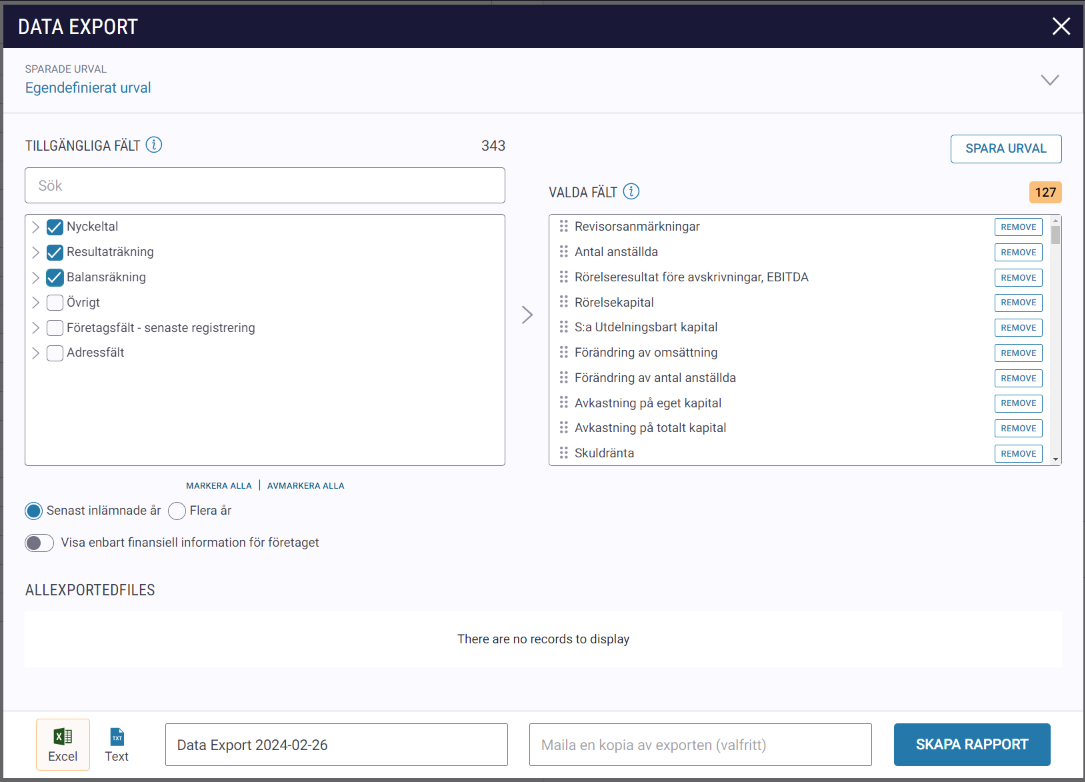Check the Övrigt checkbox
Viewport: 1085px width, 782px height.
(55, 302)
